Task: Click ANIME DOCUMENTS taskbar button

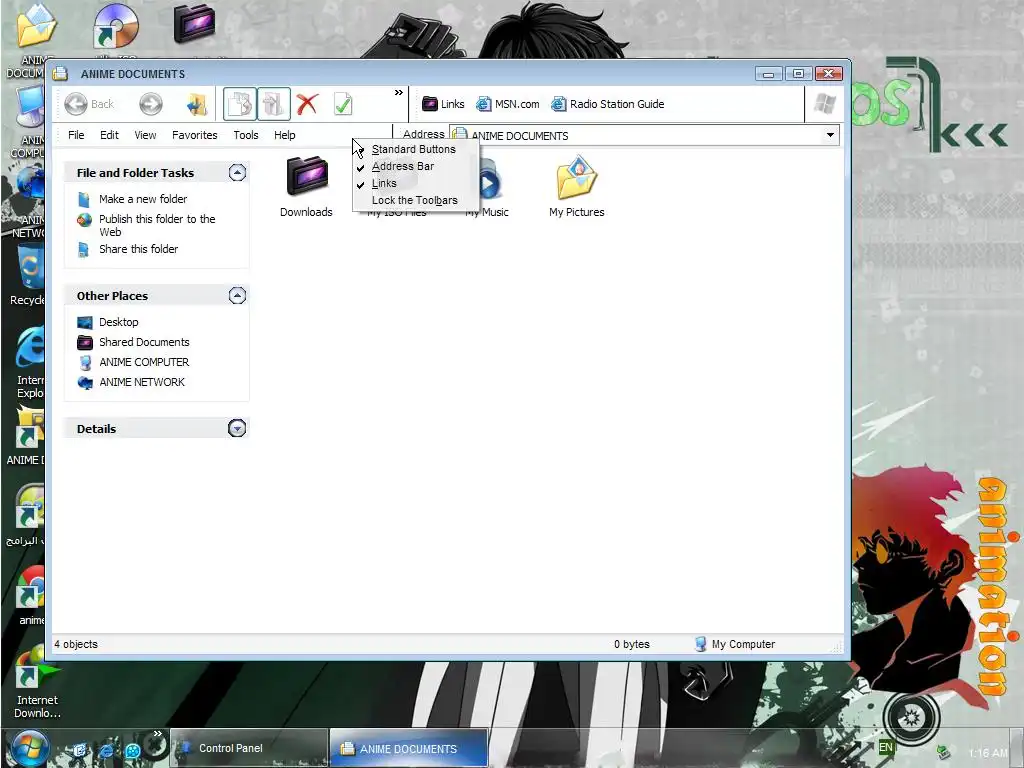Action: 409,748
